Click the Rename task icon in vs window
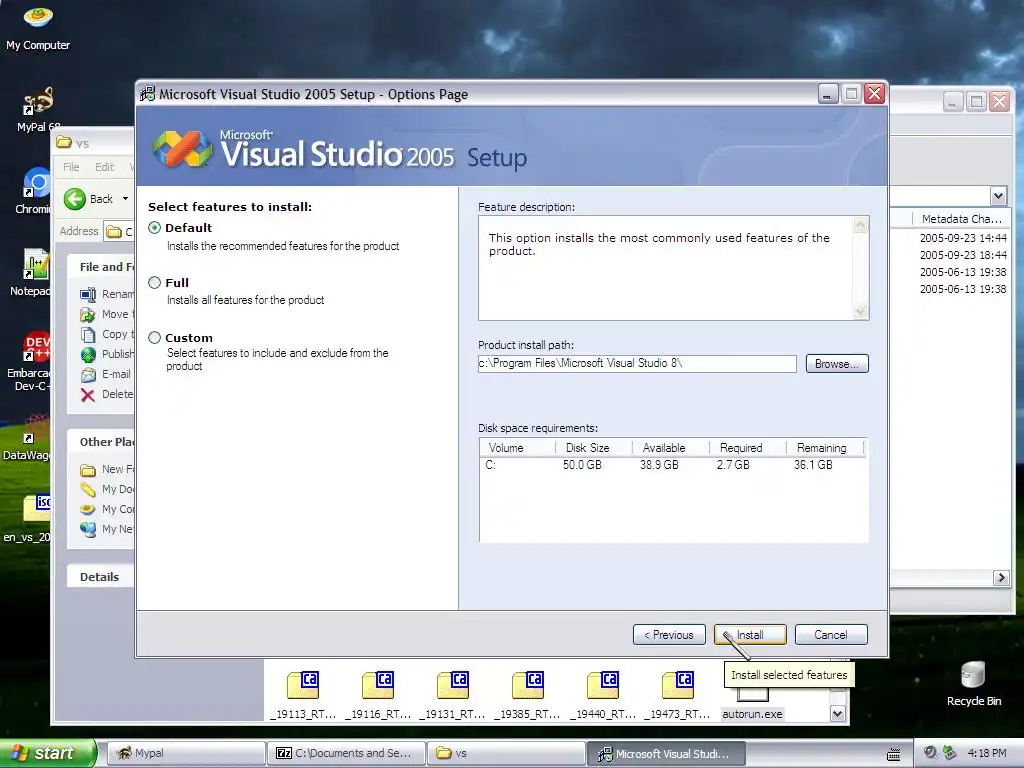1024x768 pixels. coord(88,295)
